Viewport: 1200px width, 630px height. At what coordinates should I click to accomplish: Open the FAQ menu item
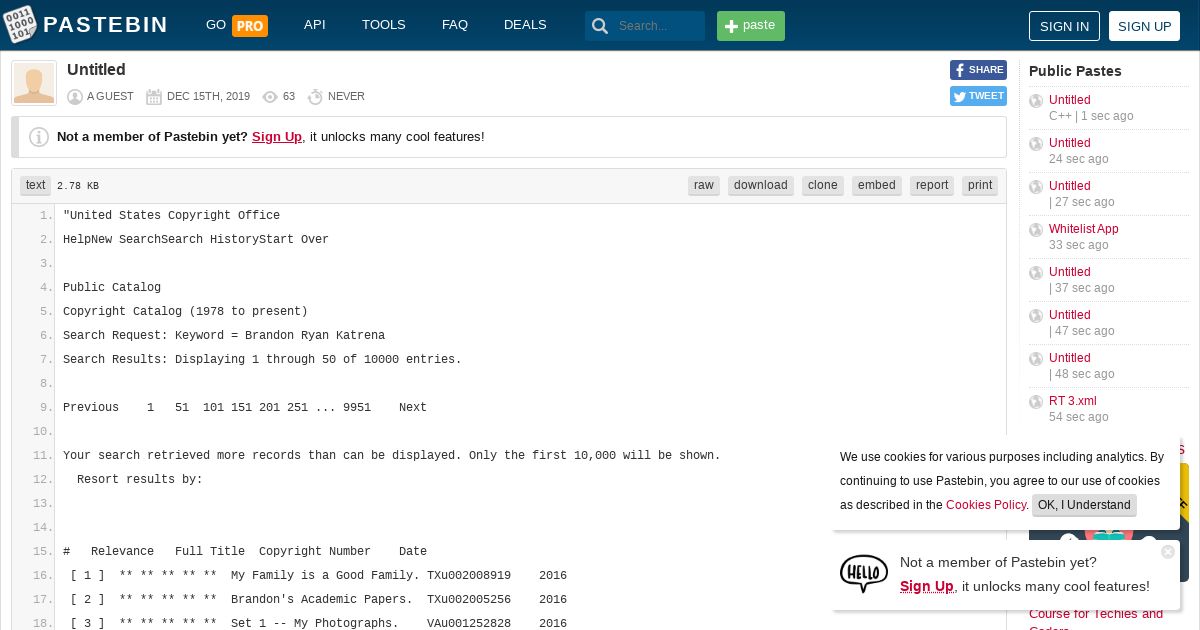pos(455,25)
